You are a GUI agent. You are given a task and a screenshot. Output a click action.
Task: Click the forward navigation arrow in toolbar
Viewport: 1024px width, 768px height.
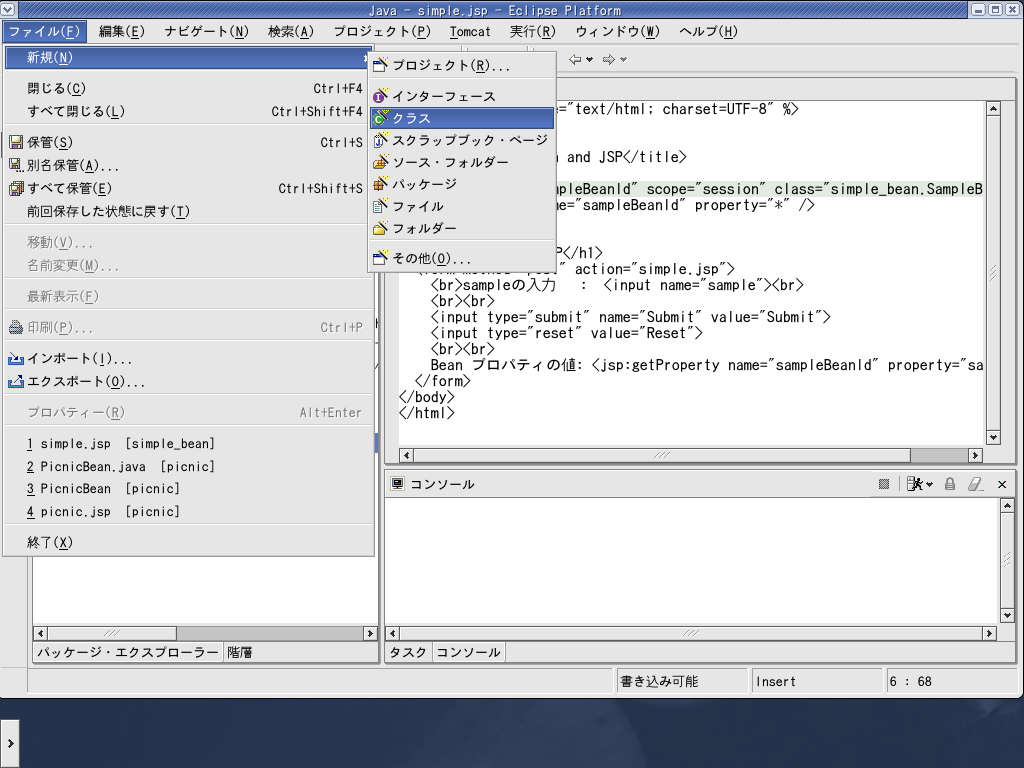click(x=609, y=59)
